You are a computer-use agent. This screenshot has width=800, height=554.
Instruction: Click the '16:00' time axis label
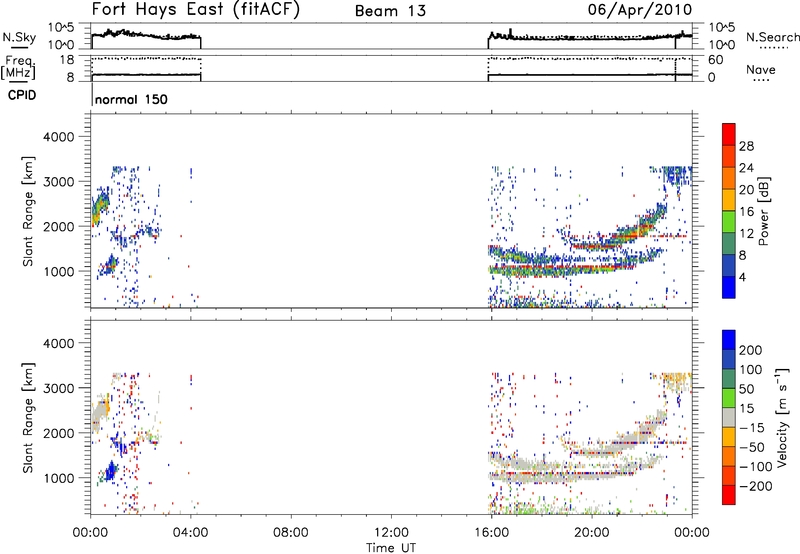(x=491, y=533)
